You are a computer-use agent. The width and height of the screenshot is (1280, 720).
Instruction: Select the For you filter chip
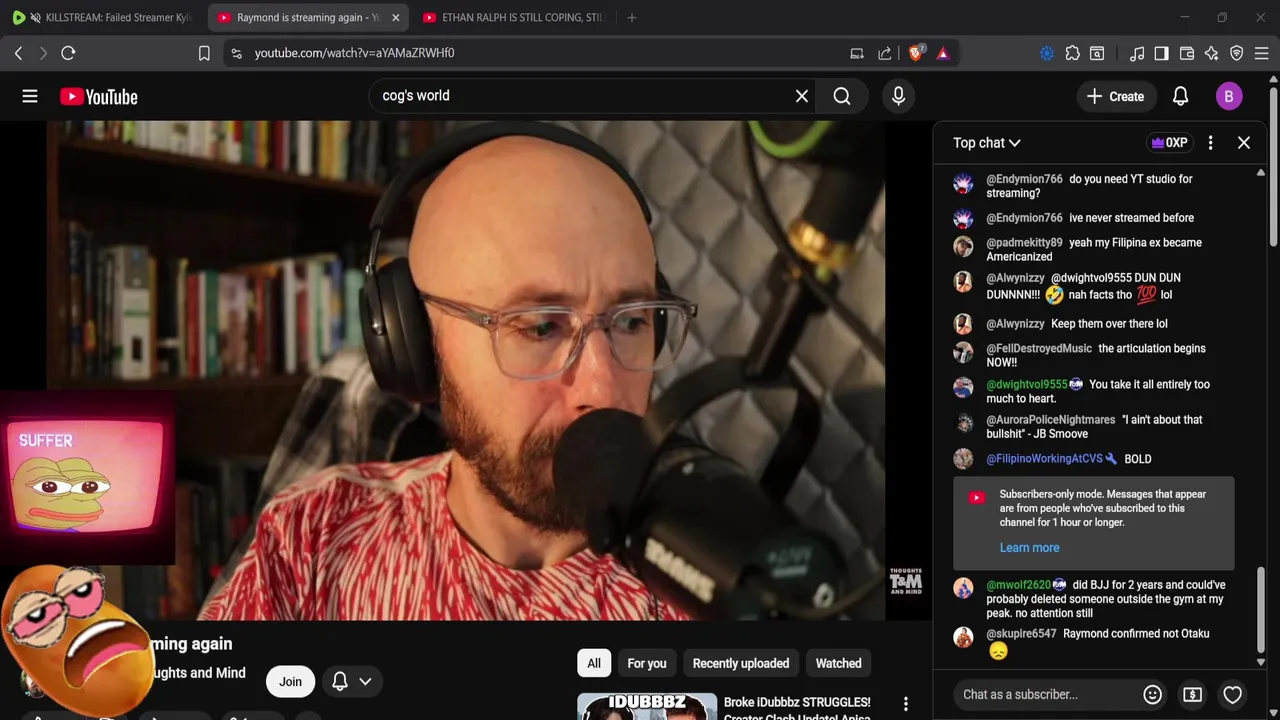point(647,663)
